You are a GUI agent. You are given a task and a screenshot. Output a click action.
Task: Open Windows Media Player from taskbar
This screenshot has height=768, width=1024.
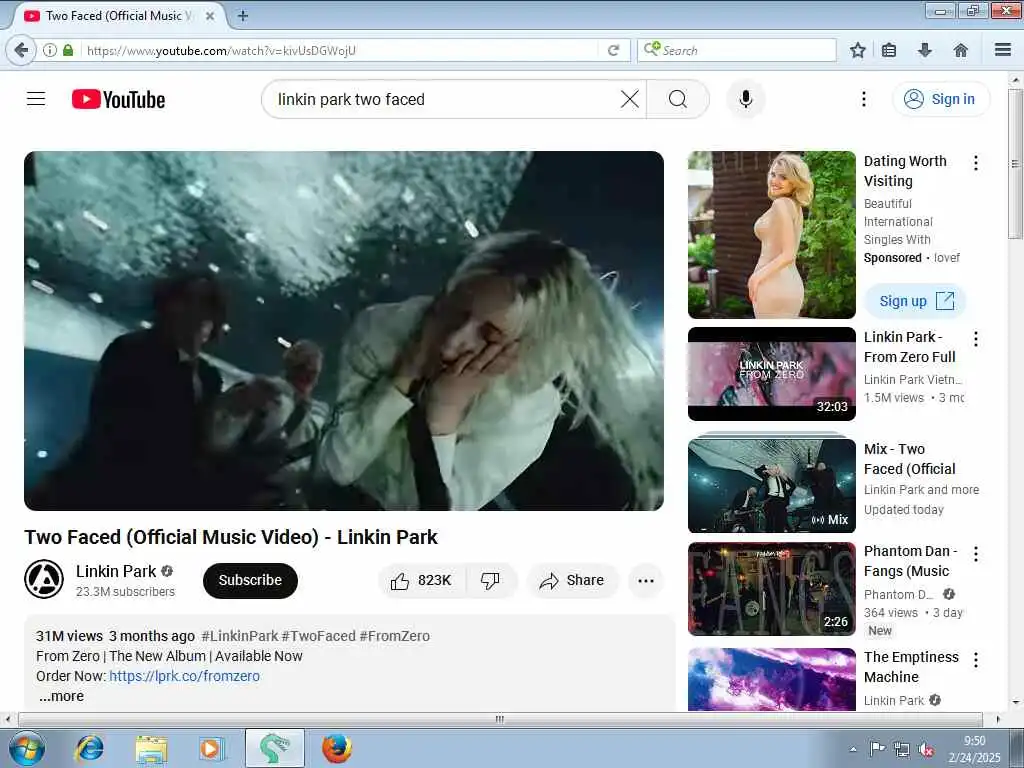[212, 748]
